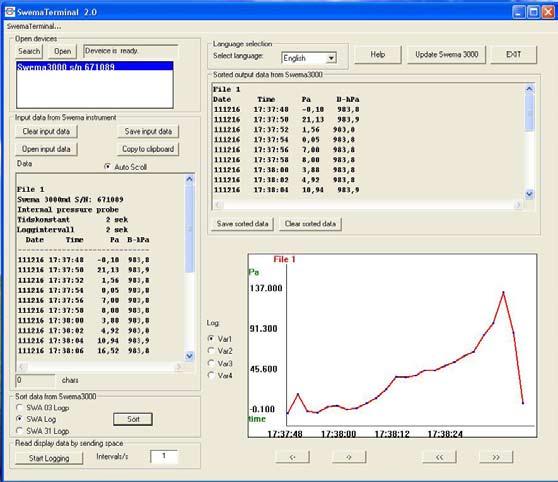The width and height of the screenshot is (558, 482).
Task: Click the Sort button
Action: pos(133,419)
